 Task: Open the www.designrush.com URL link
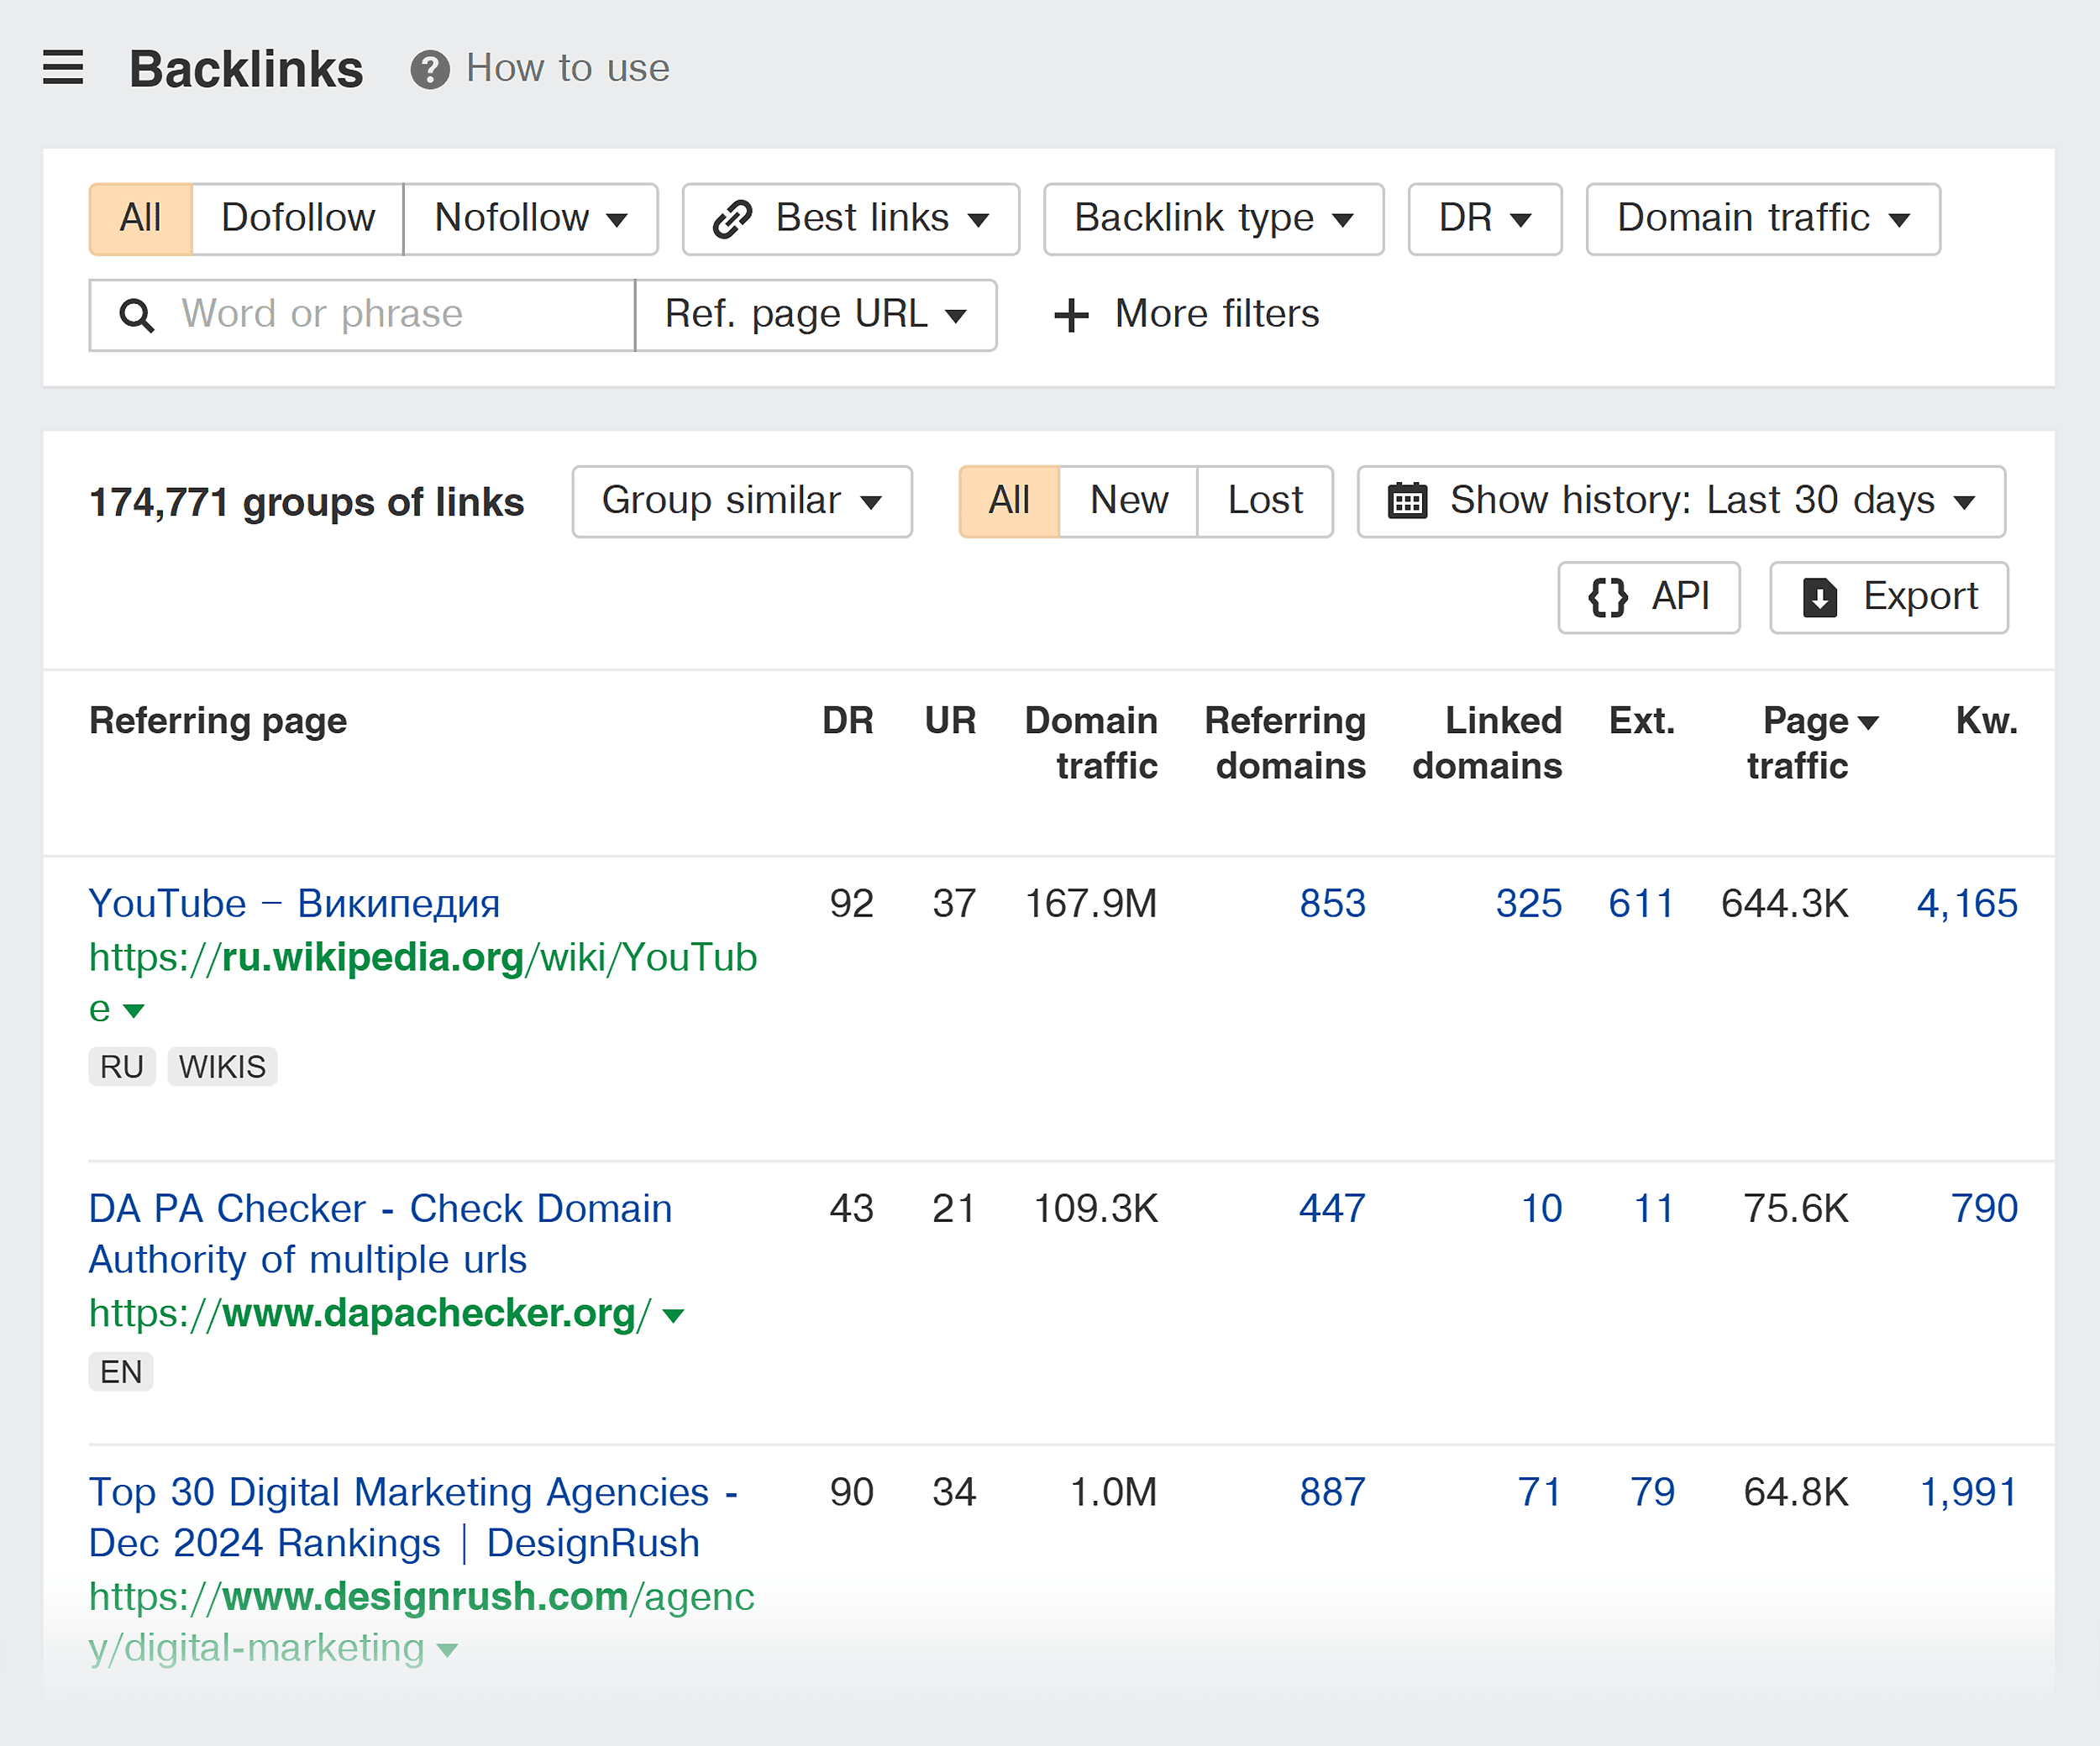(421, 1623)
